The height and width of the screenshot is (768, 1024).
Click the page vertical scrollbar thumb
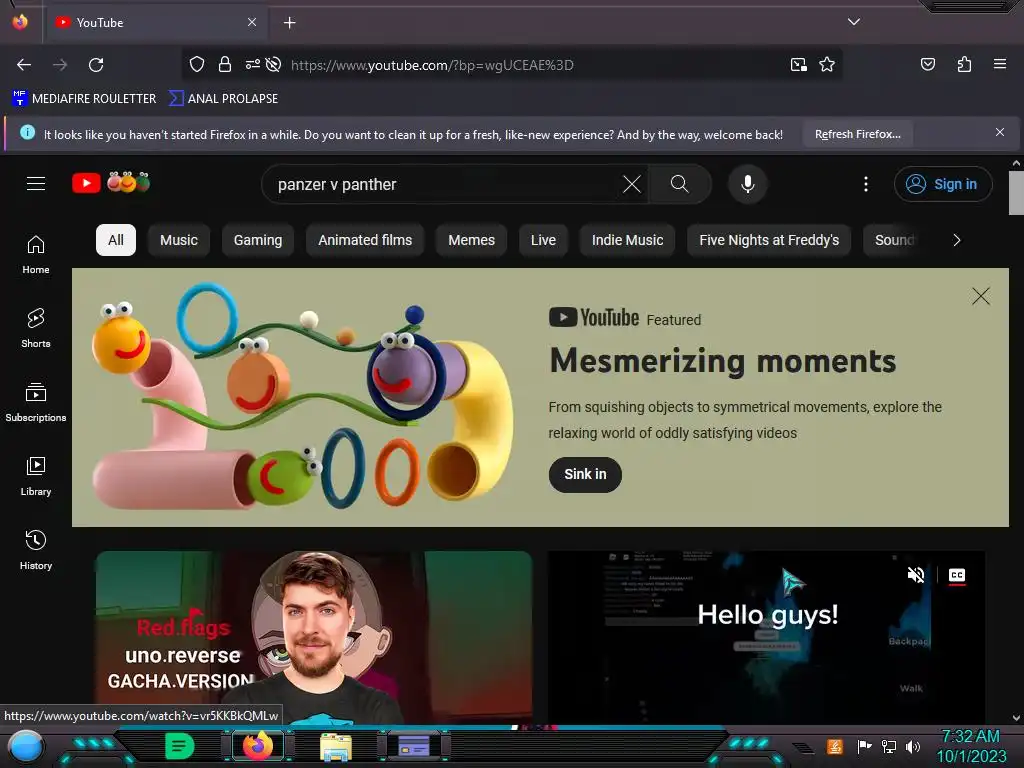(1016, 193)
